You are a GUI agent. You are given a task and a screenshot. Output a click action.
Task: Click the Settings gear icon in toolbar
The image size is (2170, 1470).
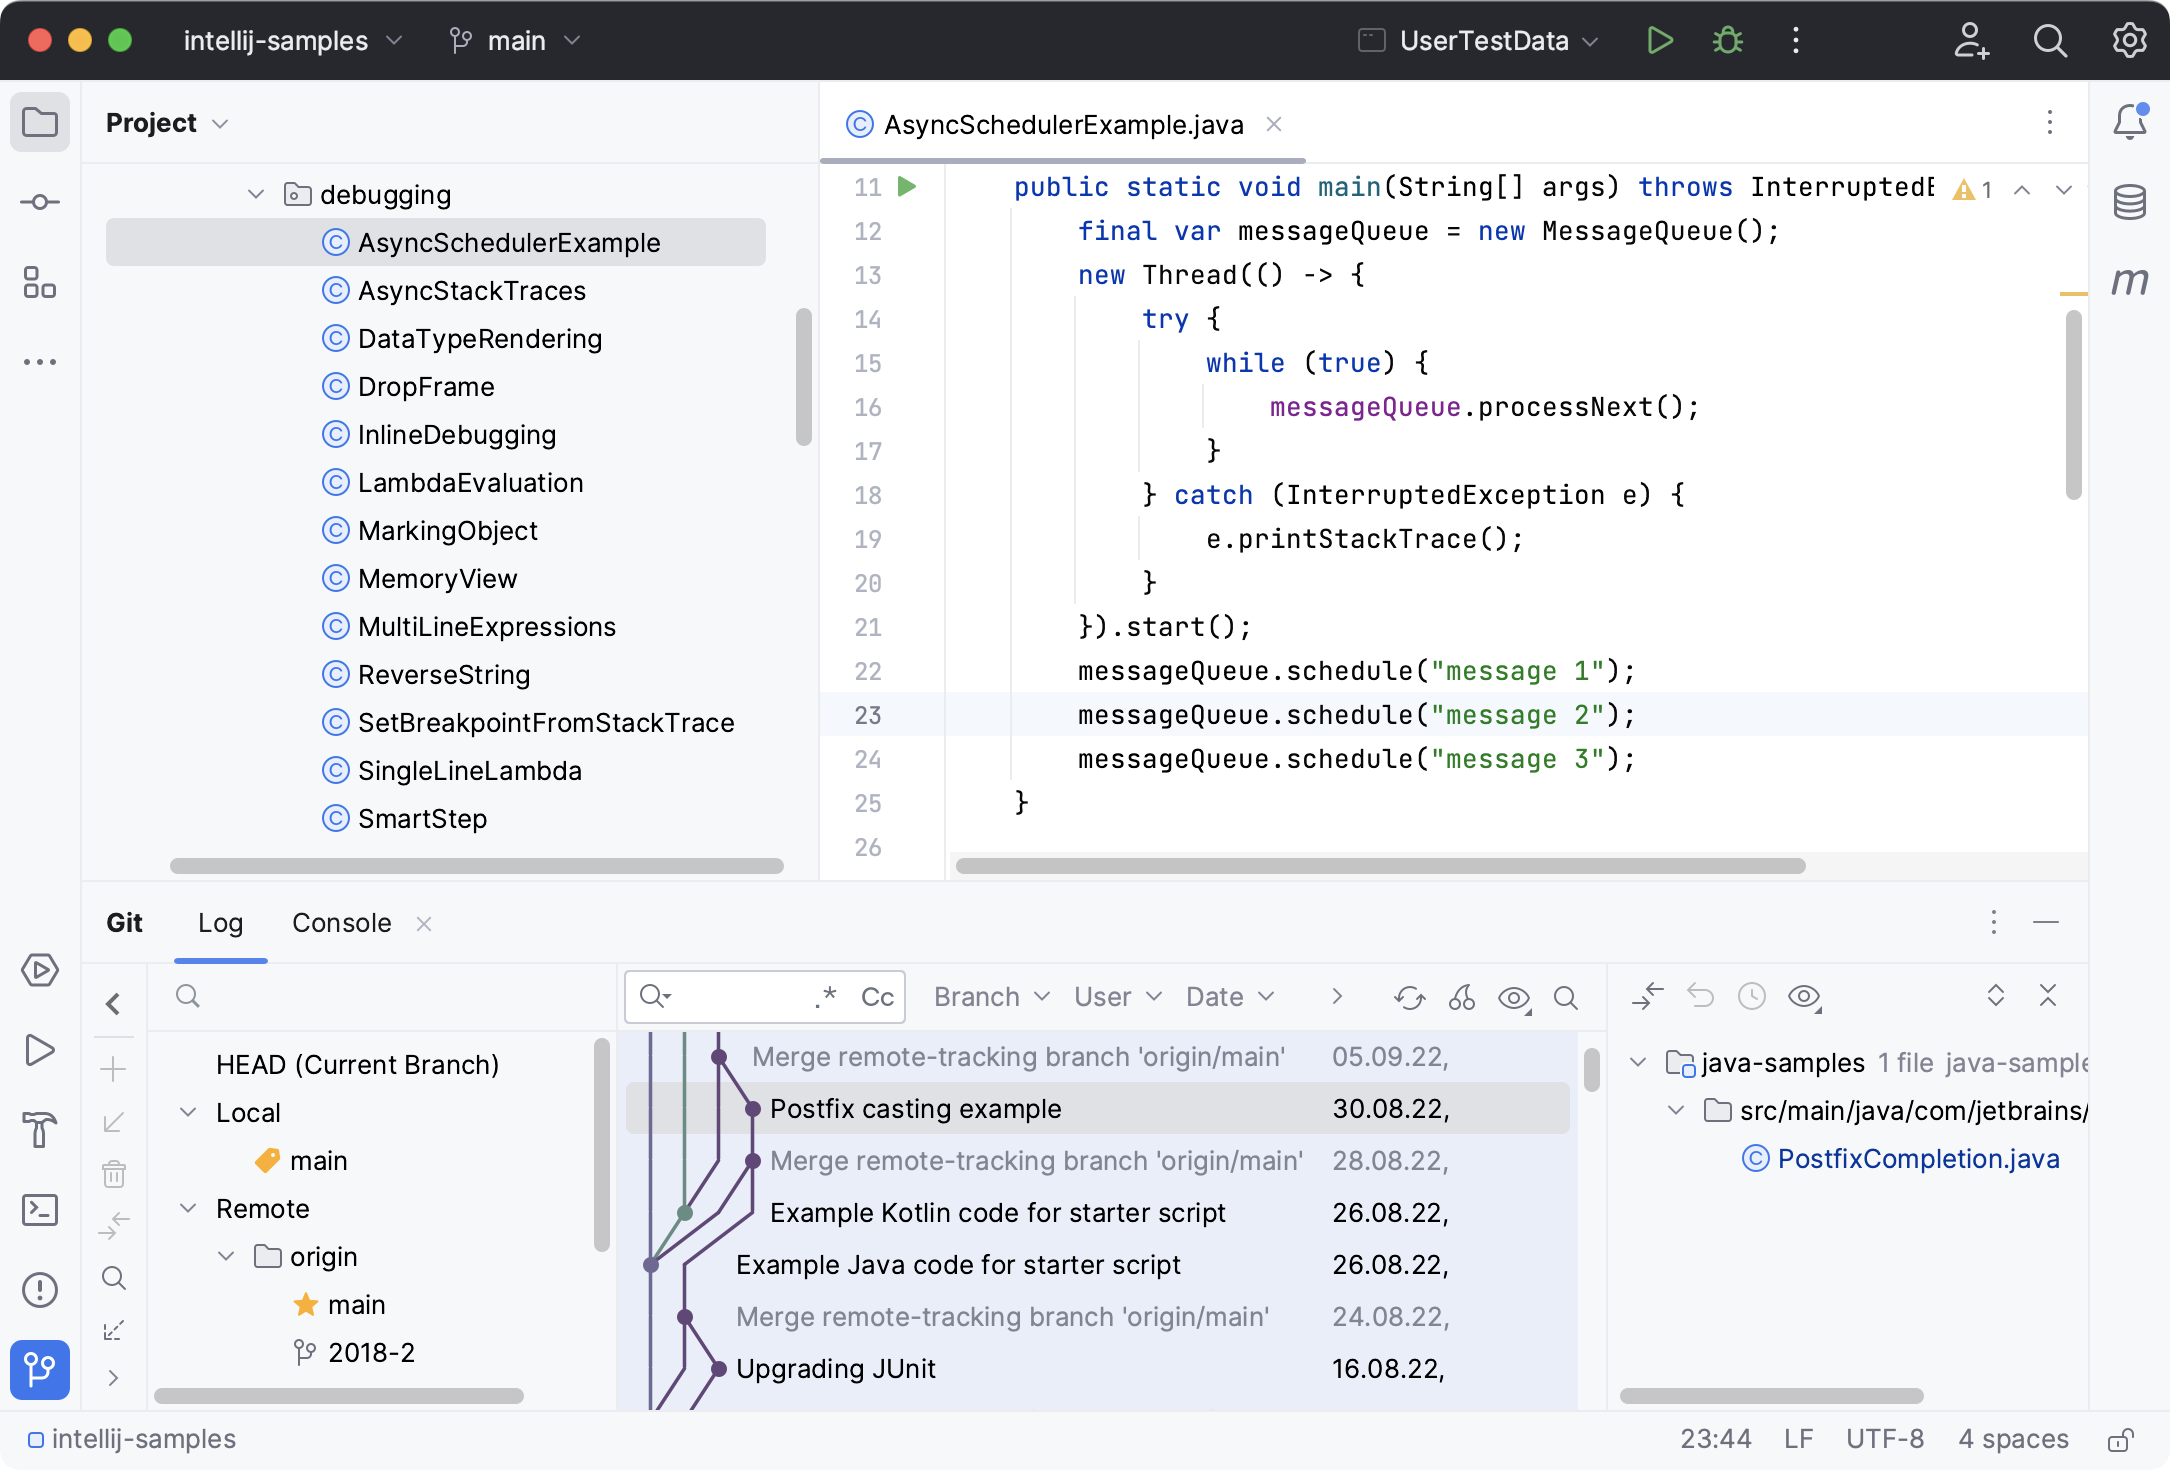point(2127,41)
